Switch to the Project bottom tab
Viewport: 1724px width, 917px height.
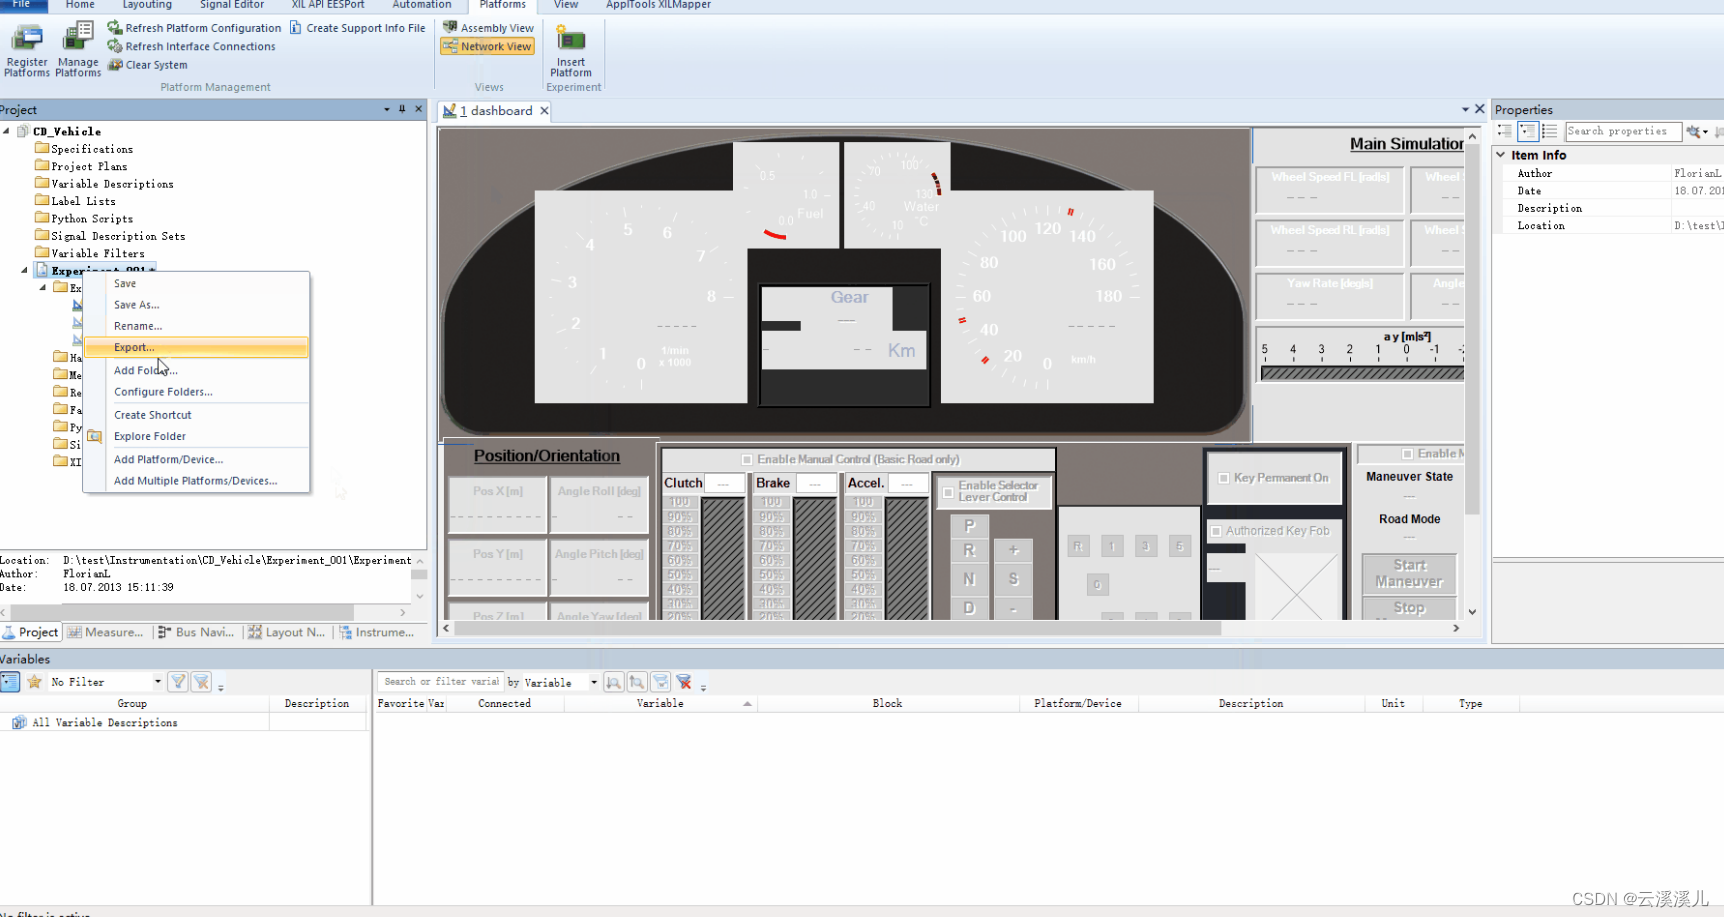tap(31, 632)
